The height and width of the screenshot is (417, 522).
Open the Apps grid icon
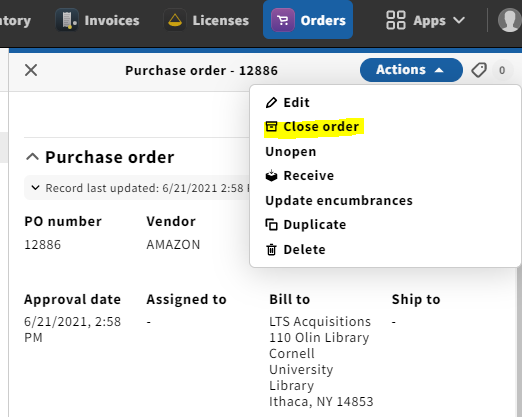396,20
